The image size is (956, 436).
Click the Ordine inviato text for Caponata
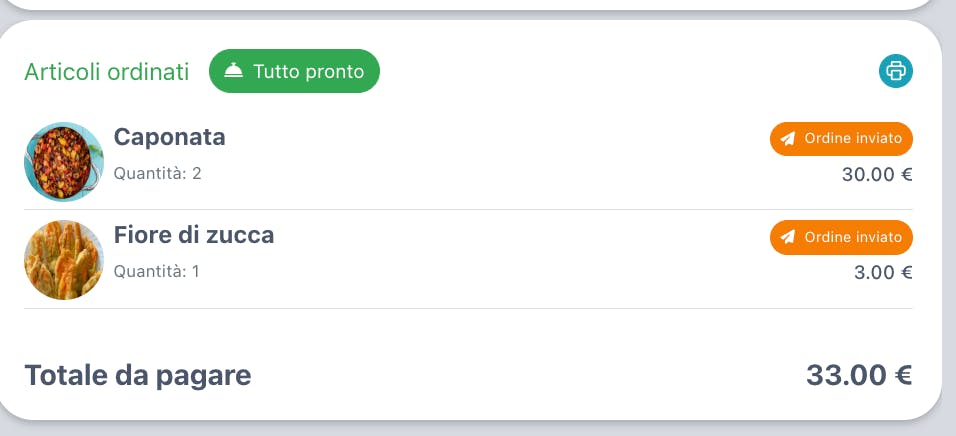(853, 138)
